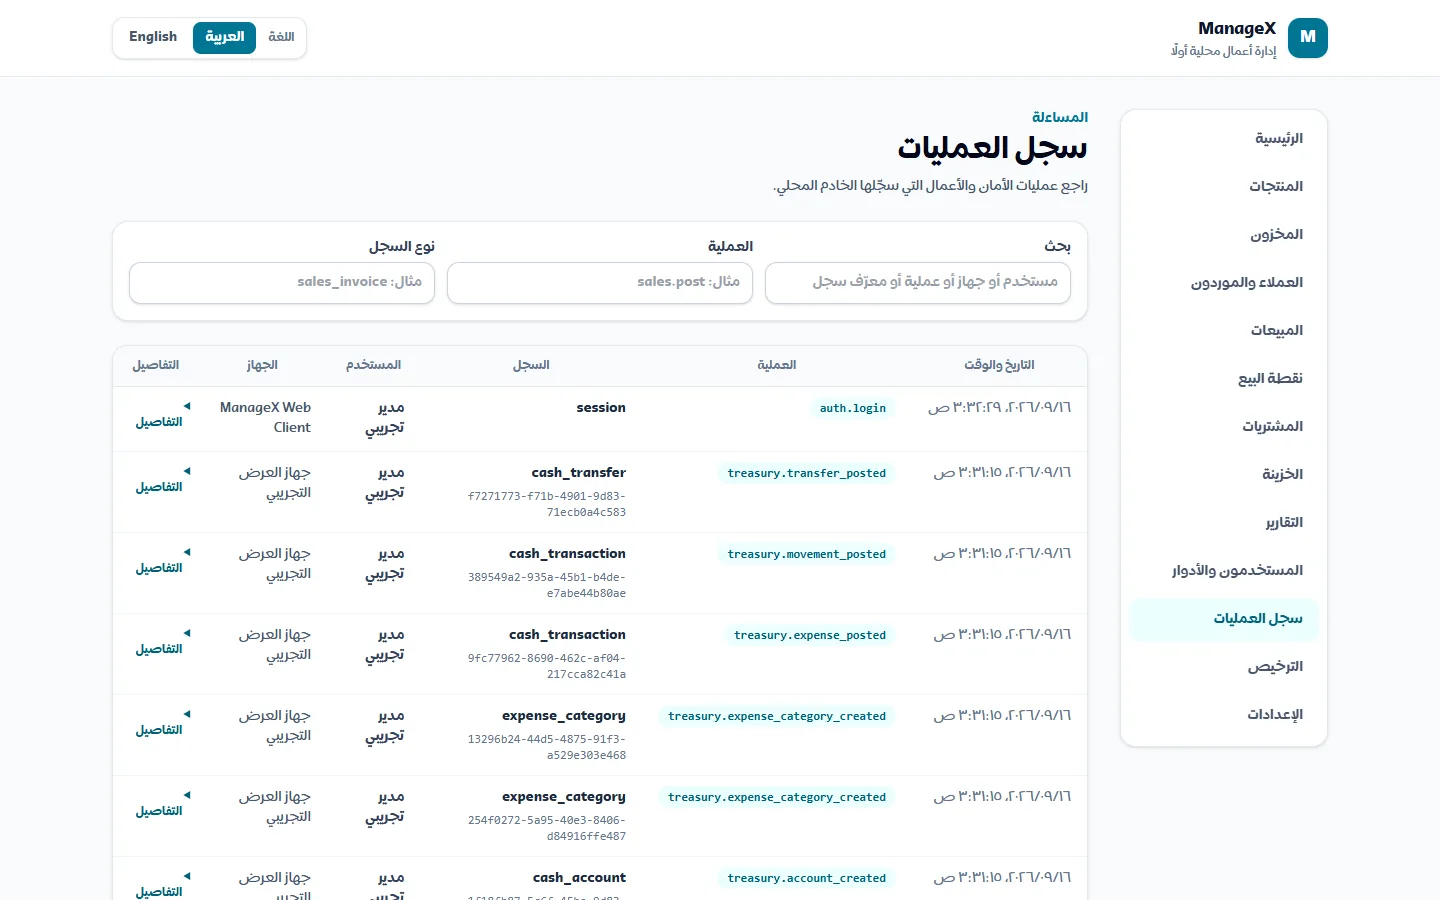This screenshot has width=1440, height=900.
Task: Click record ID starting with 13296b24
Action: pos(547,747)
